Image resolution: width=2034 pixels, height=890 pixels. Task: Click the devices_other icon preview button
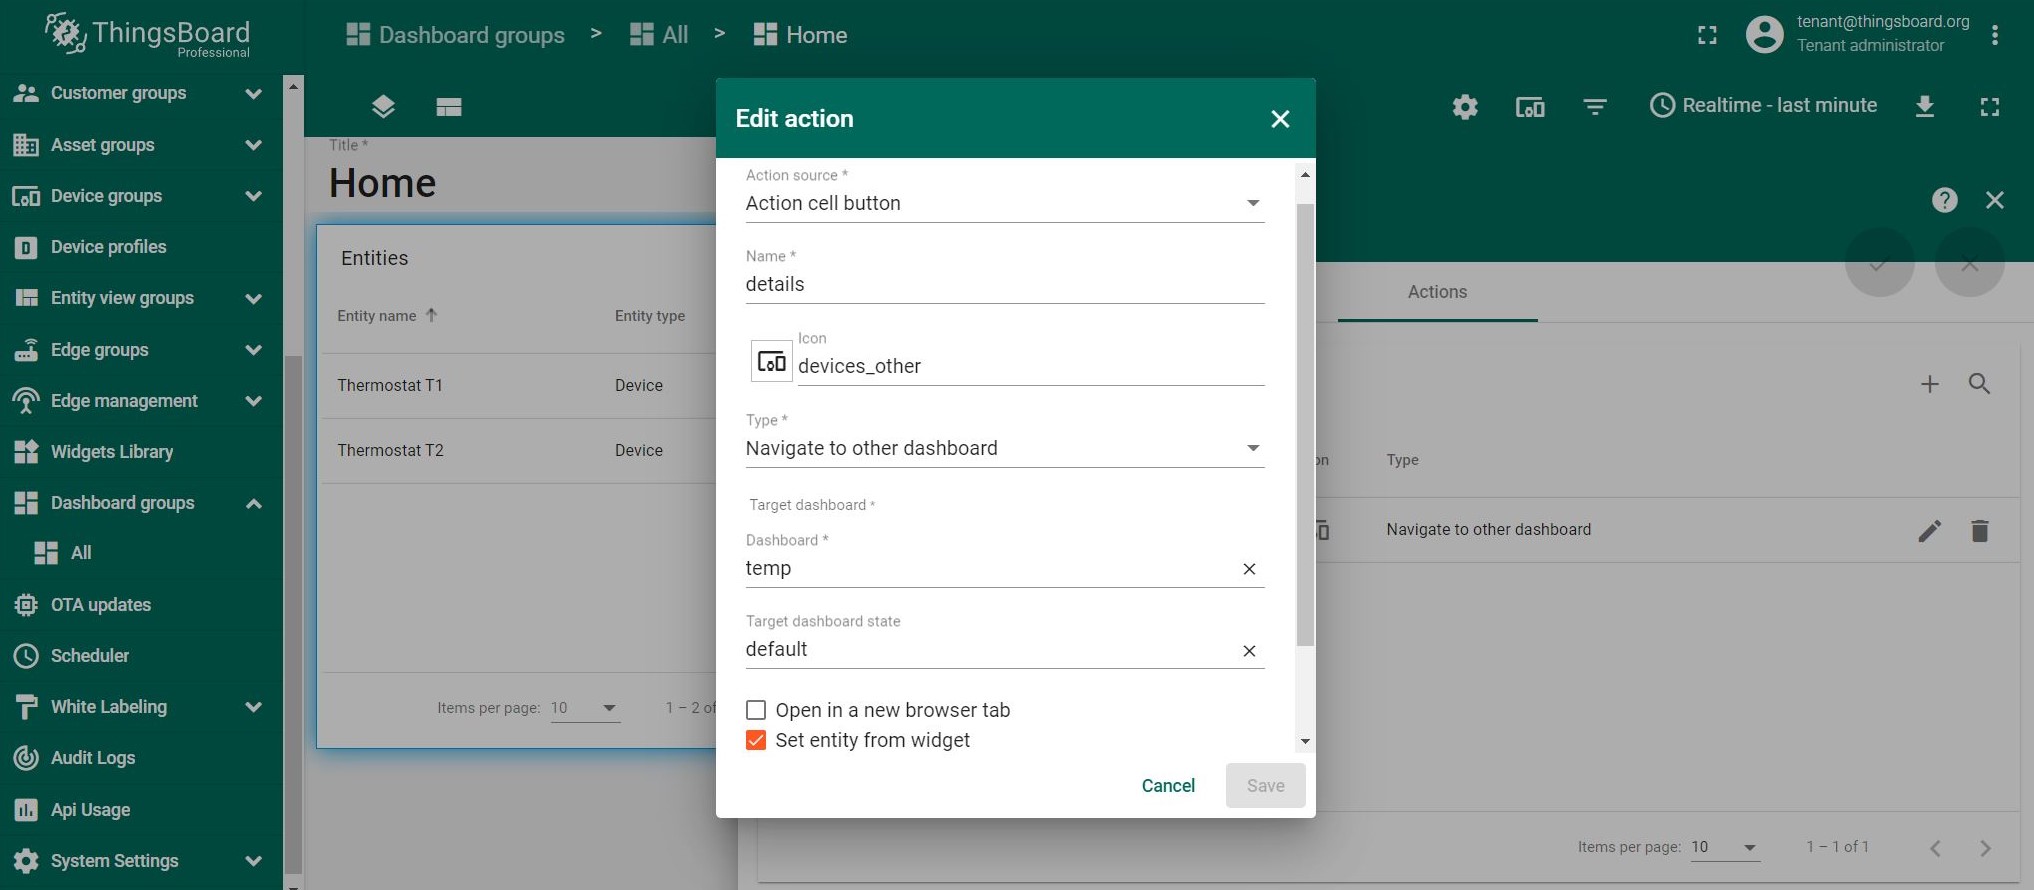tap(772, 361)
